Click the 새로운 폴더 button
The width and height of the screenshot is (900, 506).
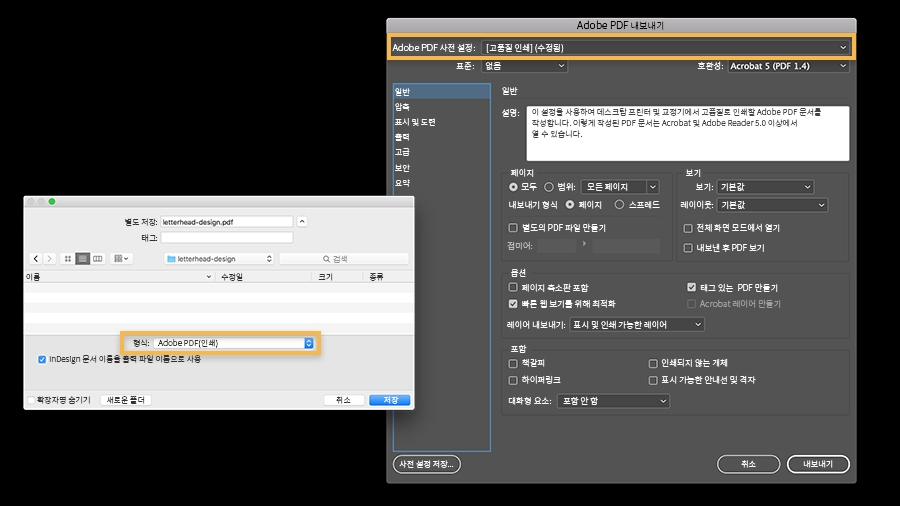[126, 400]
